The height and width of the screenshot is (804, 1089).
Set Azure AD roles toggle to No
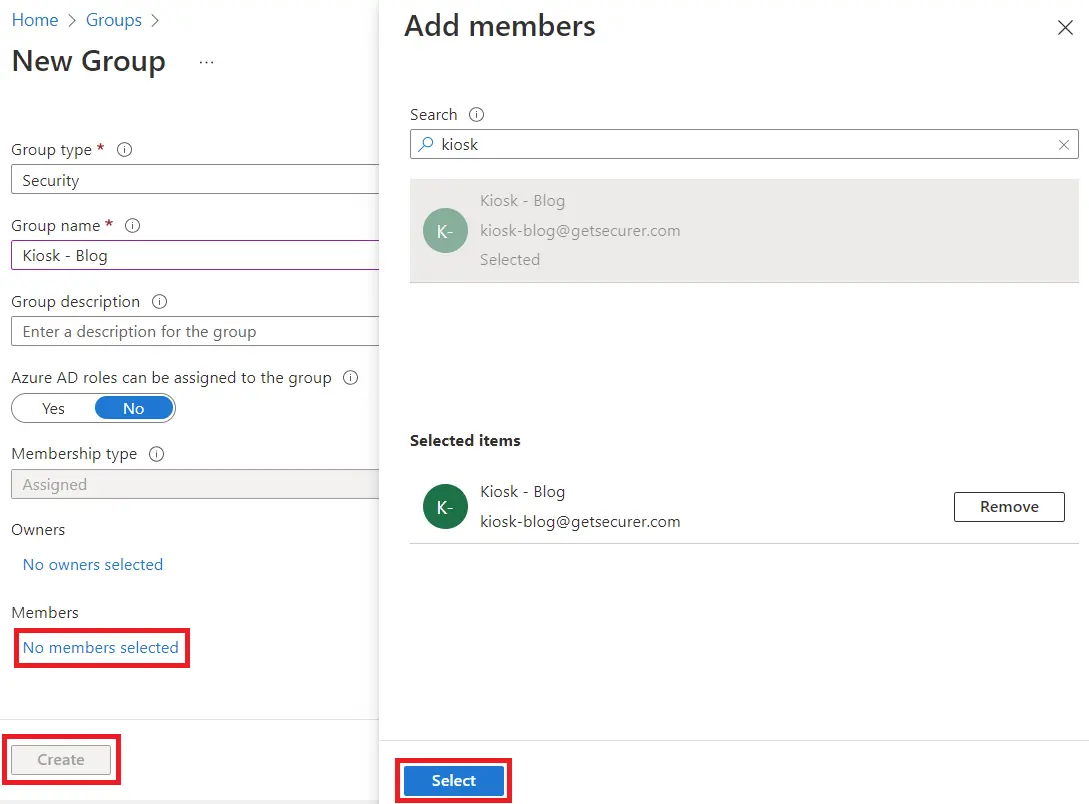tap(134, 408)
